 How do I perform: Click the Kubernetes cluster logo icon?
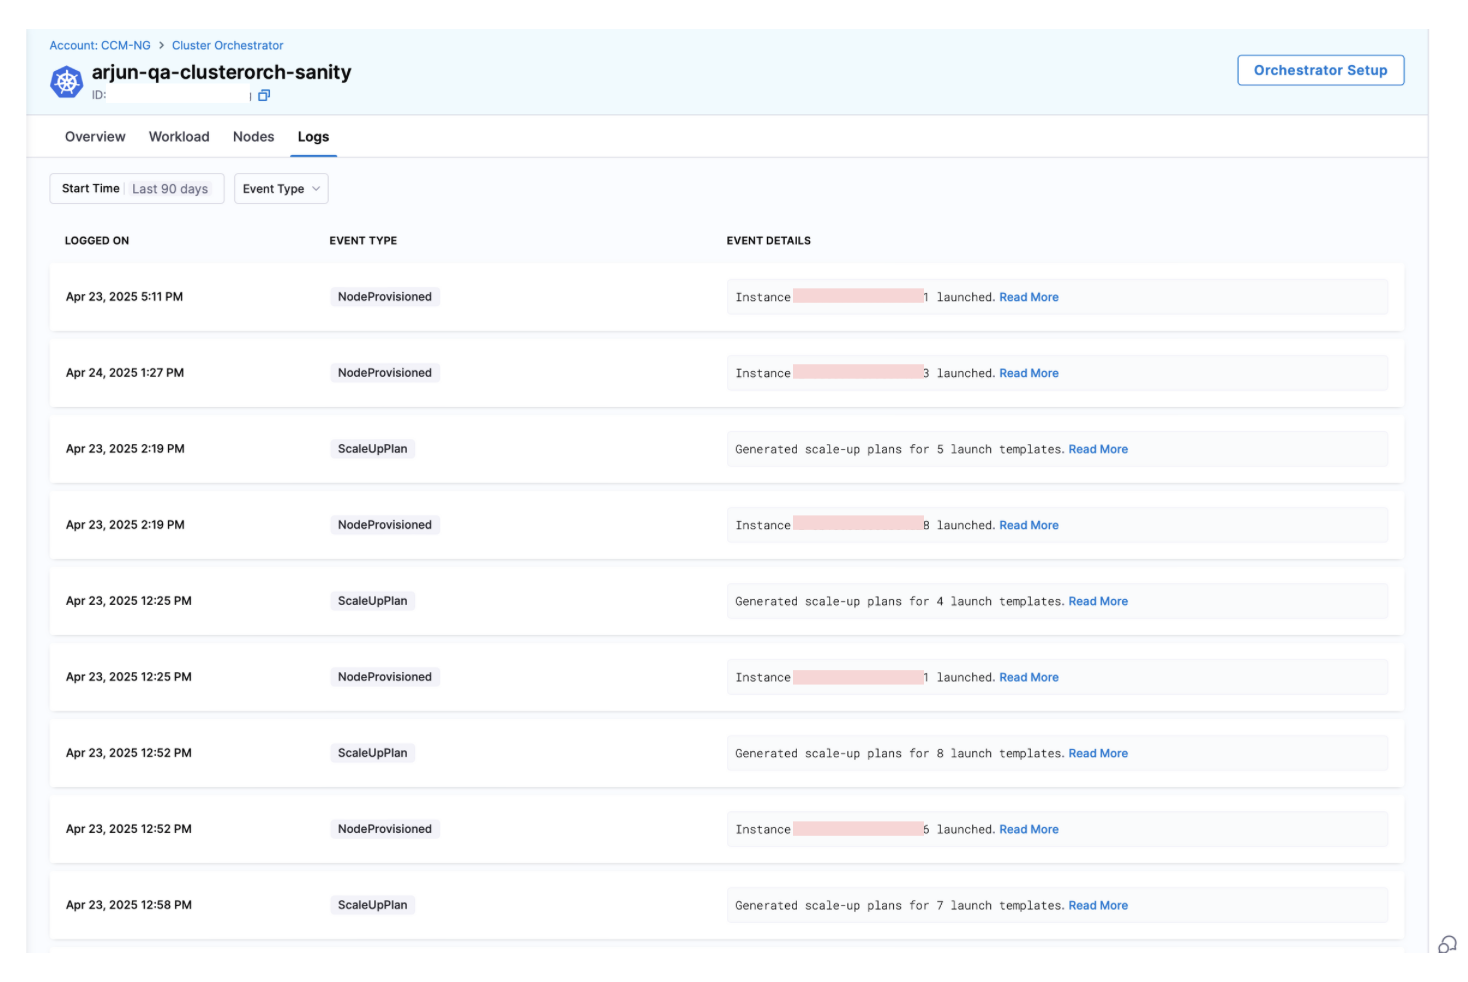point(67,82)
